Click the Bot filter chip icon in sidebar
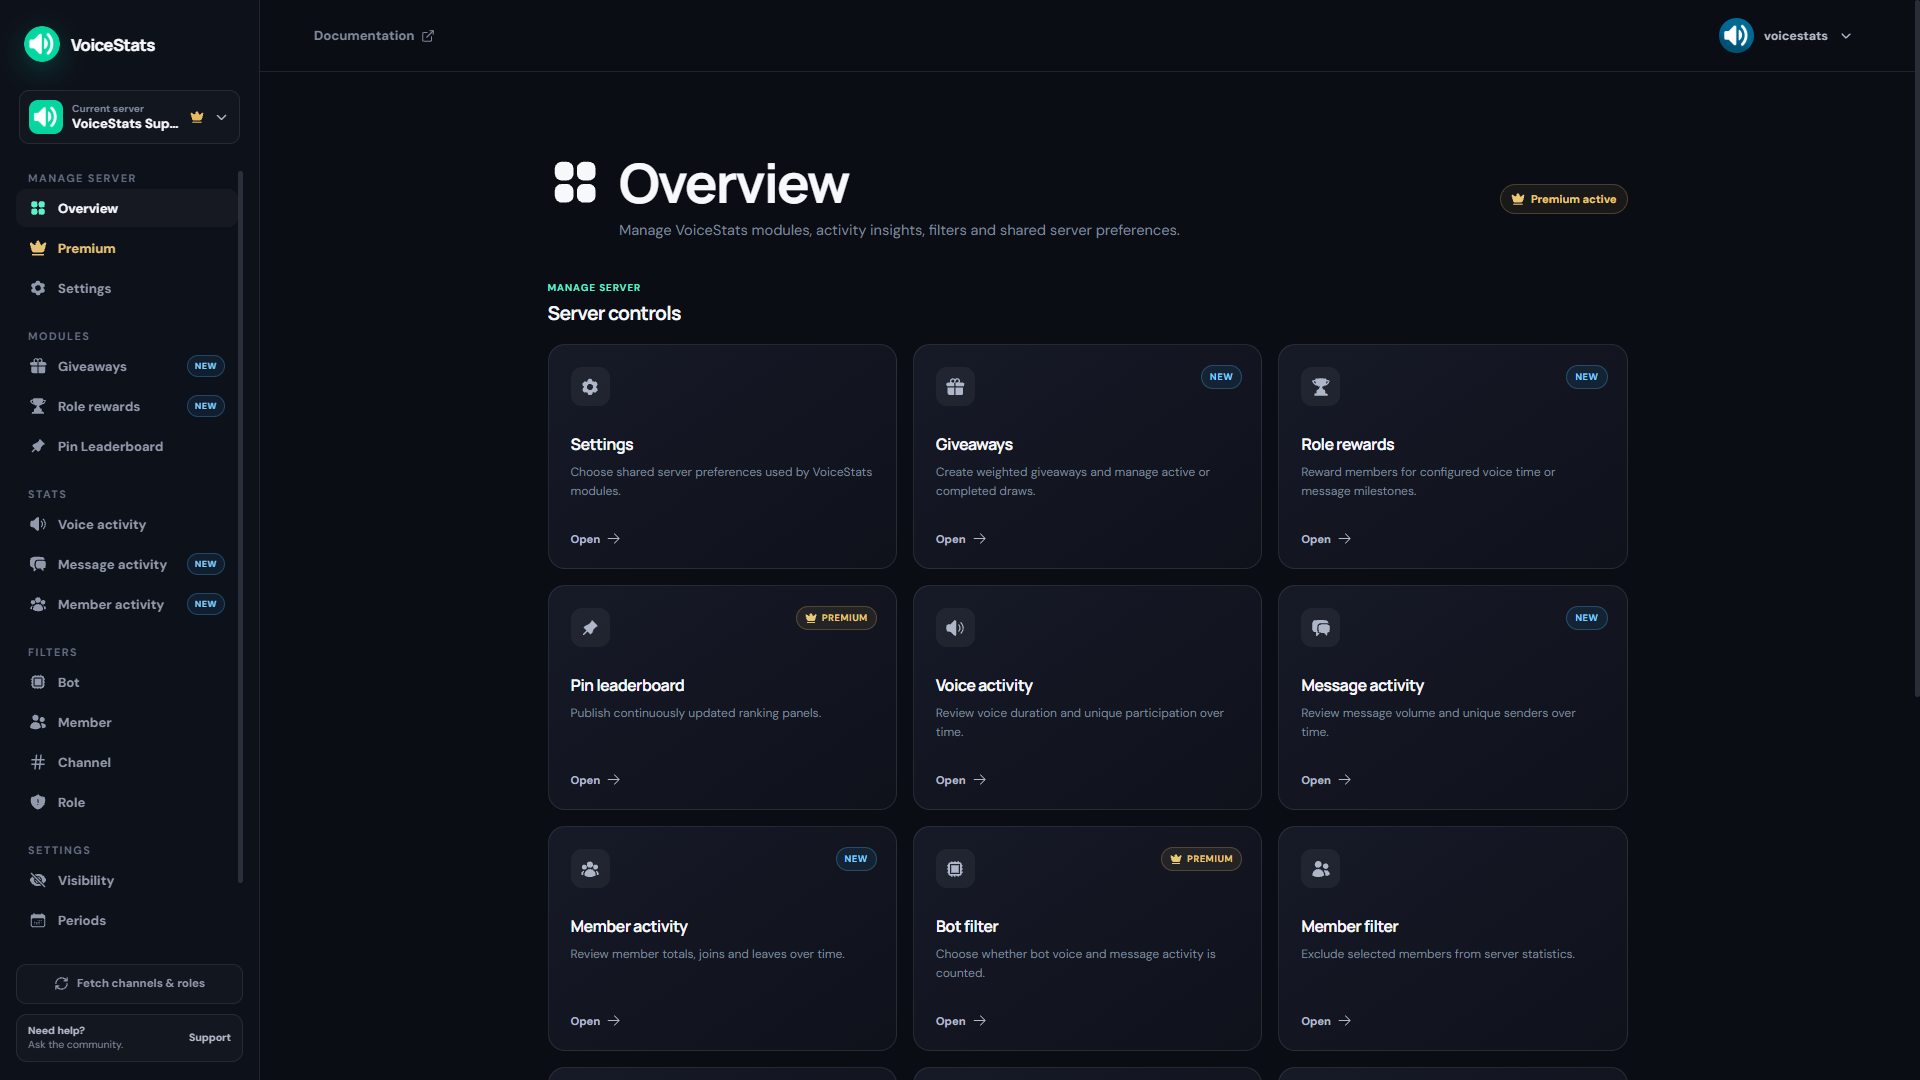The height and width of the screenshot is (1080, 1920). tap(38, 682)
